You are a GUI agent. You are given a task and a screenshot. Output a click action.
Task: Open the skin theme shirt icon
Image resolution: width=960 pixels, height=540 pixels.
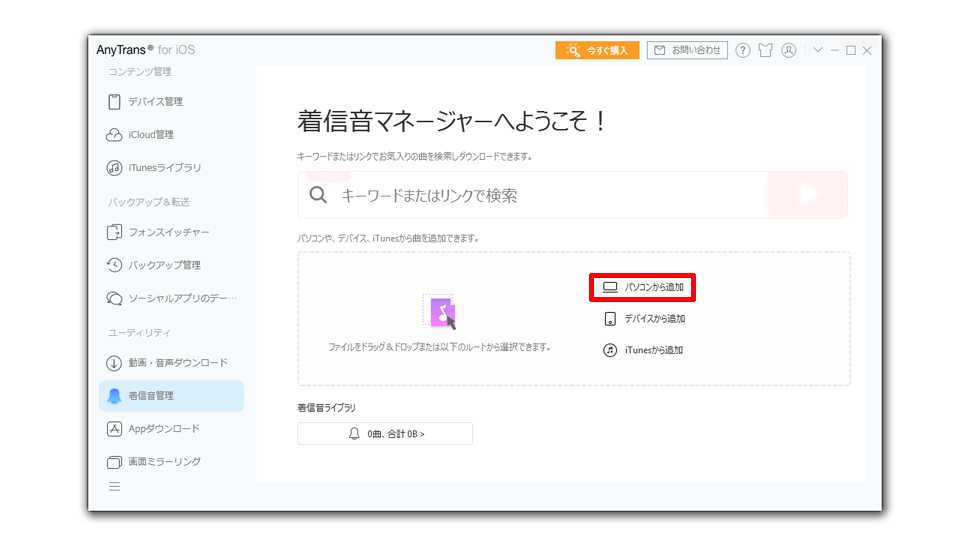765,50
